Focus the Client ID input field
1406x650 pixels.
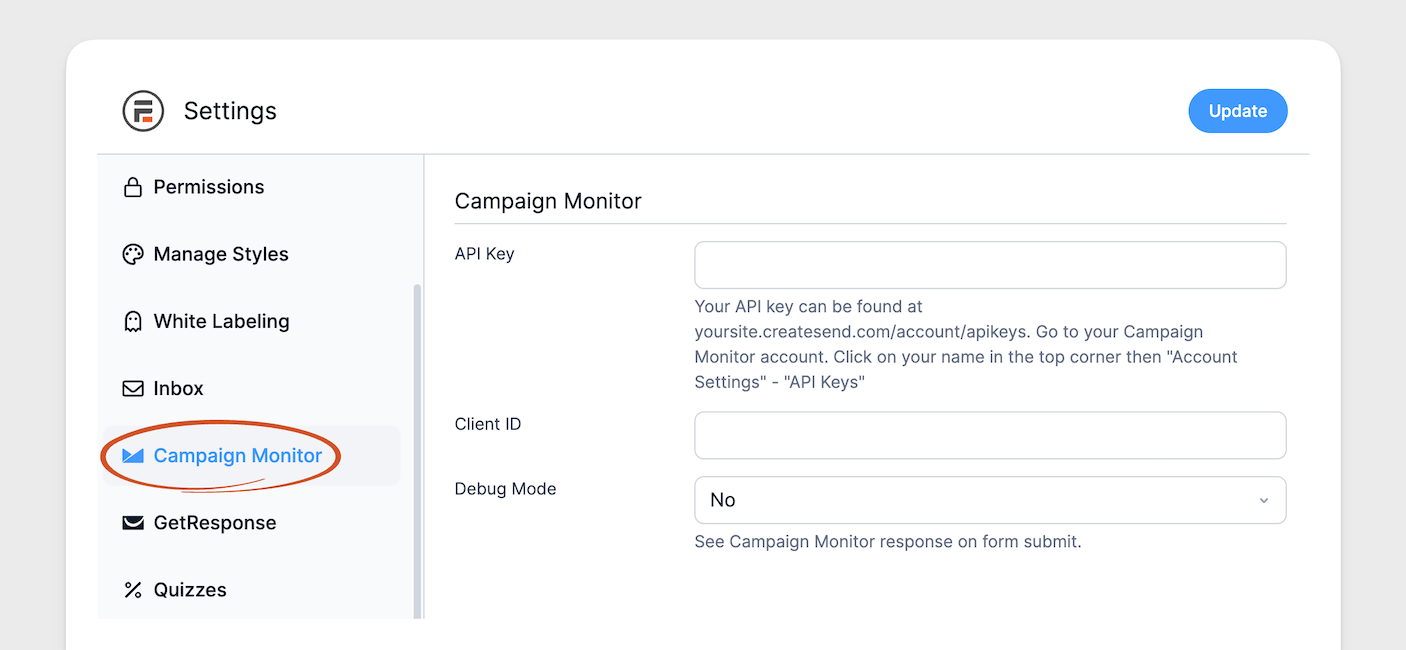tap(990, 435)
